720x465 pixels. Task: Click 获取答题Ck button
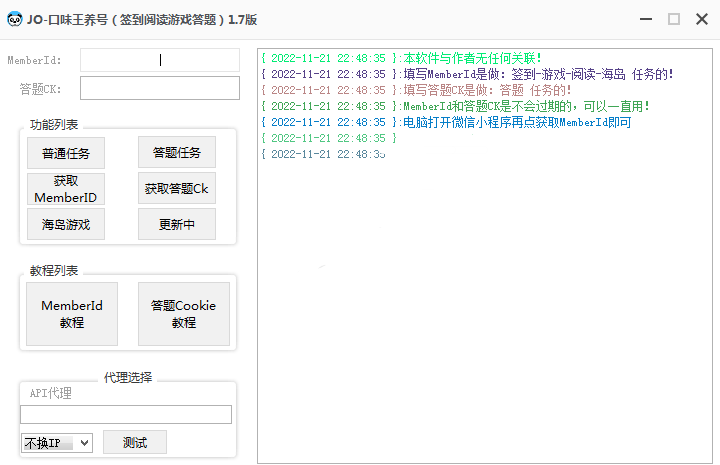coord(177,188)
